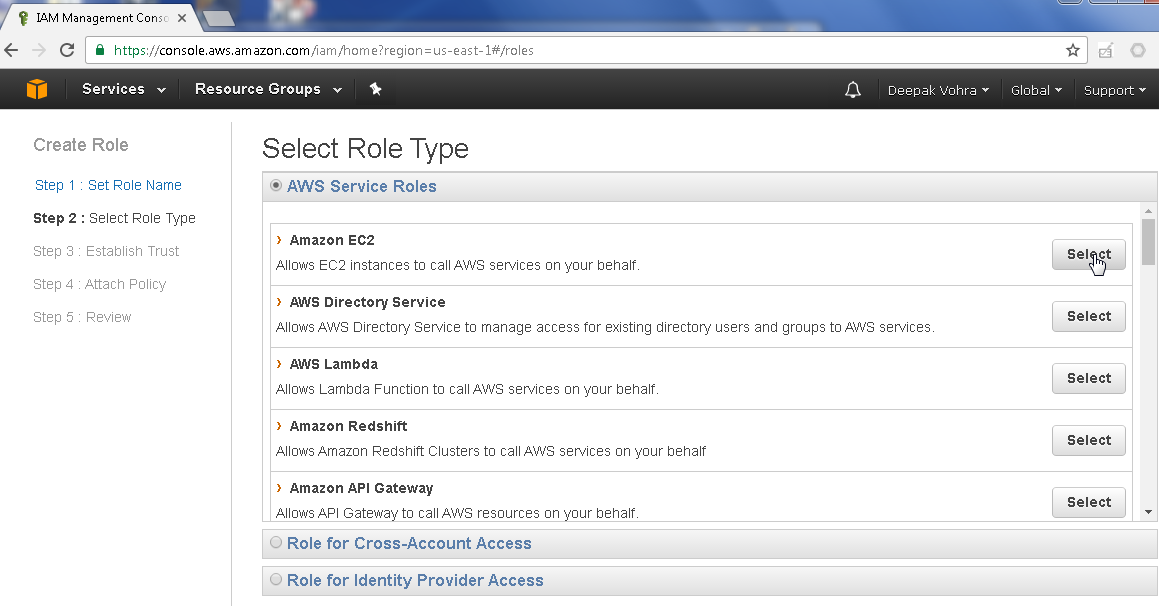Hit Select for AWS Lambda

tap(1089, 378)
